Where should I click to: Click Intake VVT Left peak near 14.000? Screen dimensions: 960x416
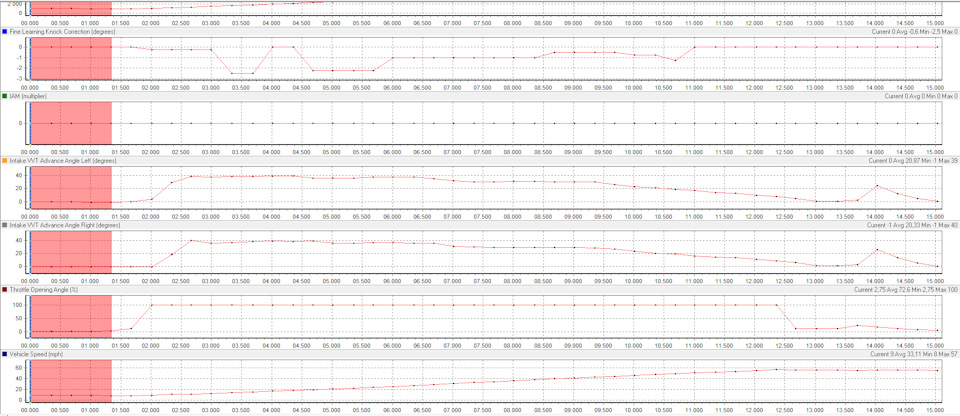click(x=877, y=186)
